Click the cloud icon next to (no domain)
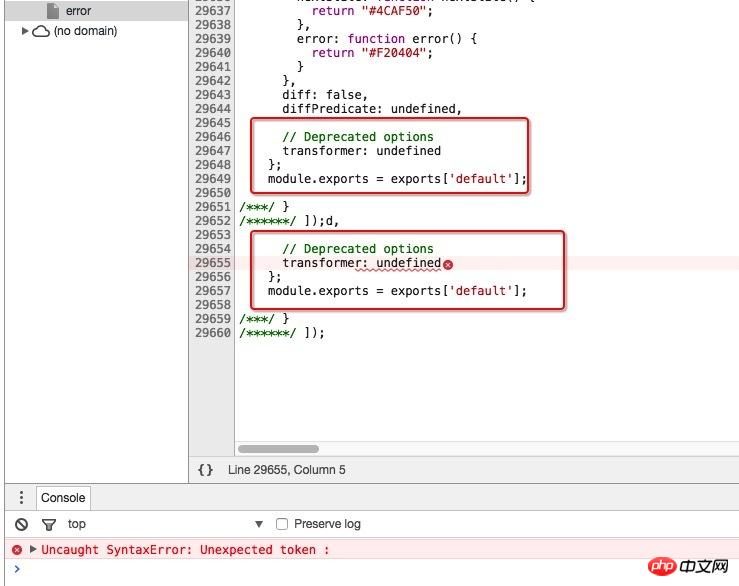Viewport: 739px width, 586px height. click(41, 32)
